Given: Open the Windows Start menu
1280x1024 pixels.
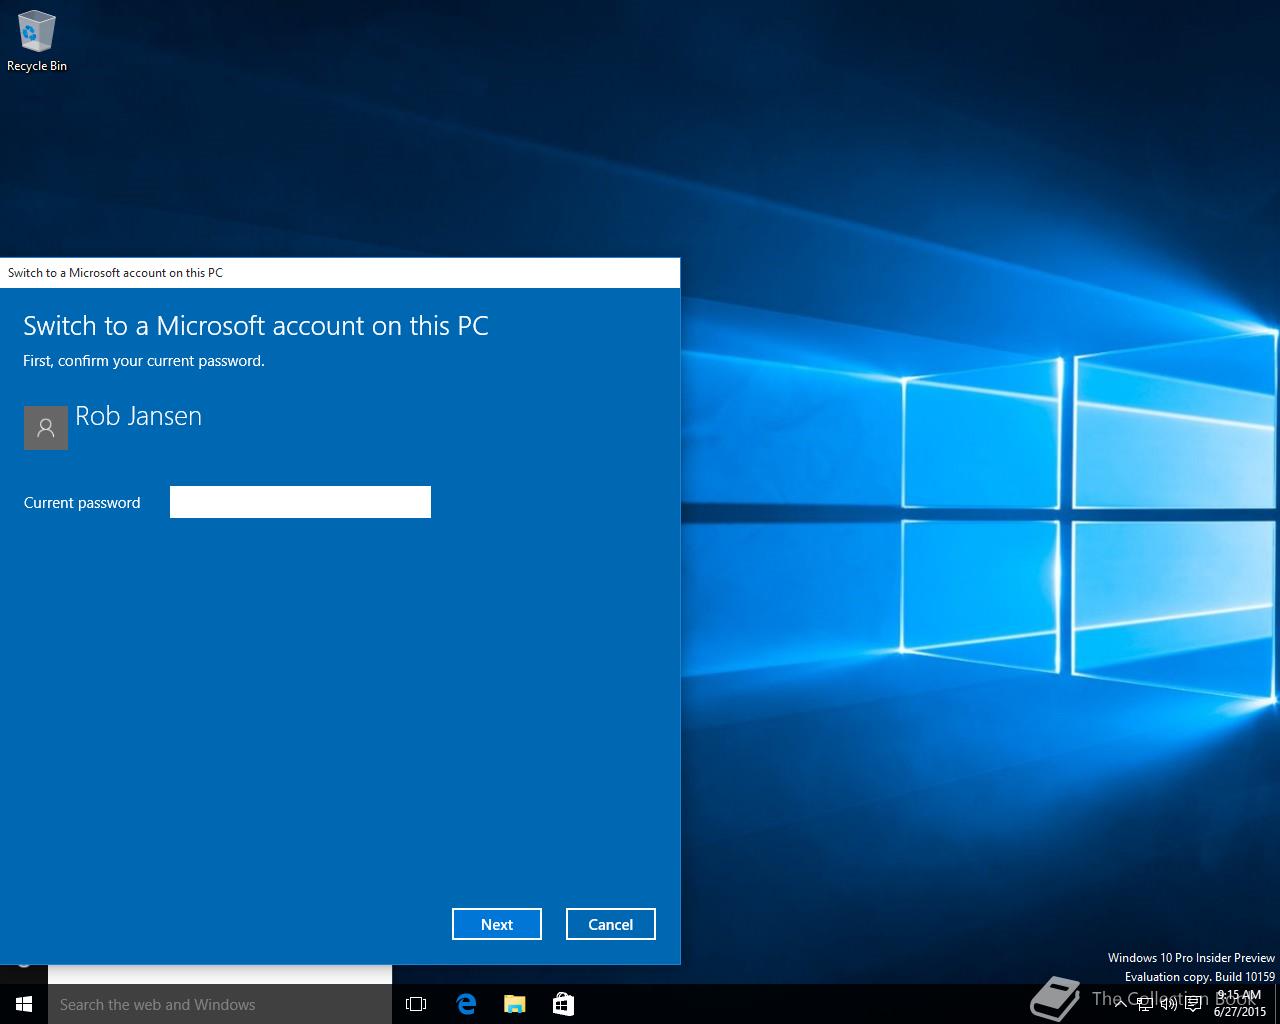Looking at the screenshot, I should [x=24, y=1004].
